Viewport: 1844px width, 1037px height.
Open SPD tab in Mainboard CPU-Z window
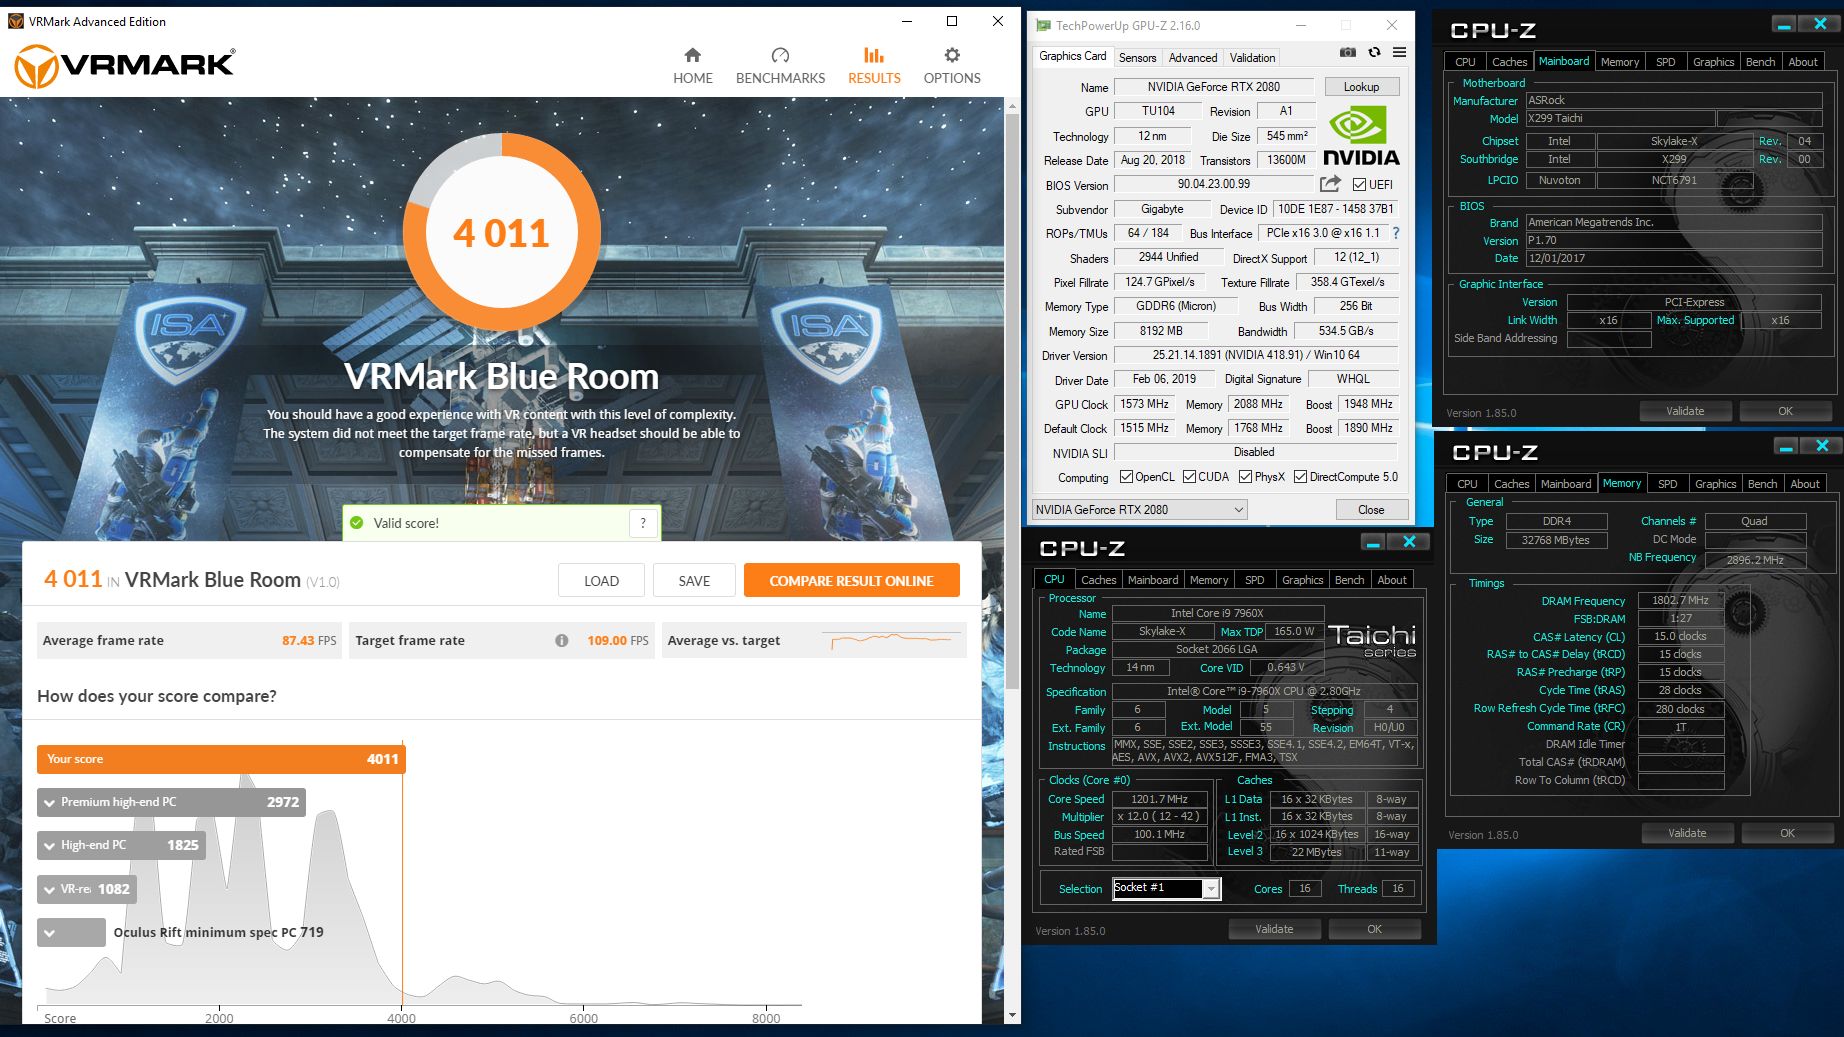pyautogui.click(x=1666, y=62)
